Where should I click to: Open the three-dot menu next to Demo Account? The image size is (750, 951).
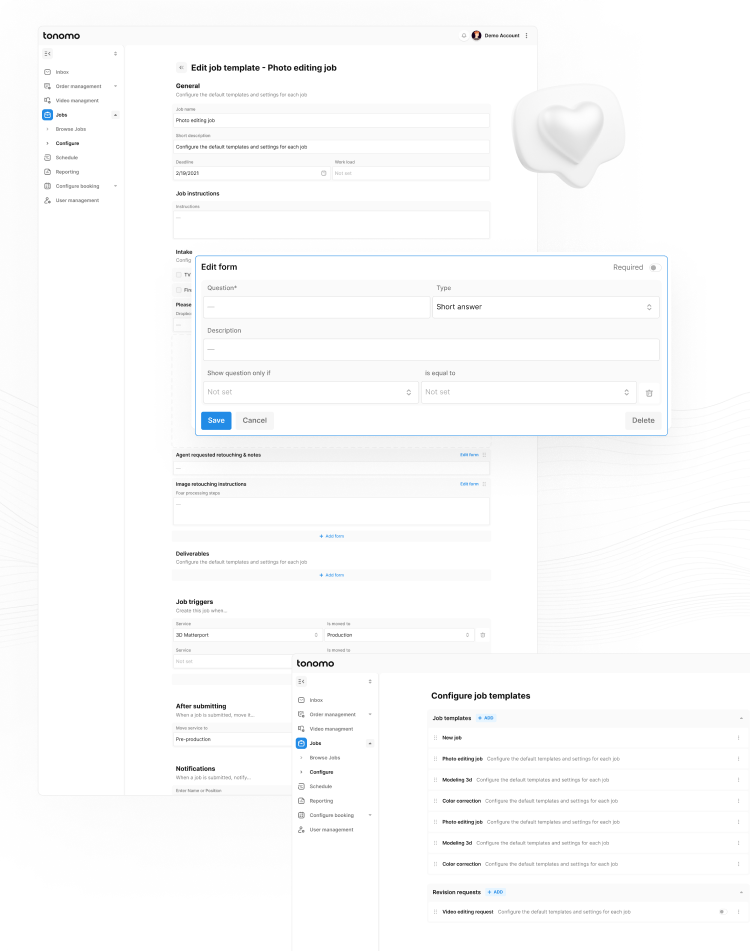(x=527, y=35)
